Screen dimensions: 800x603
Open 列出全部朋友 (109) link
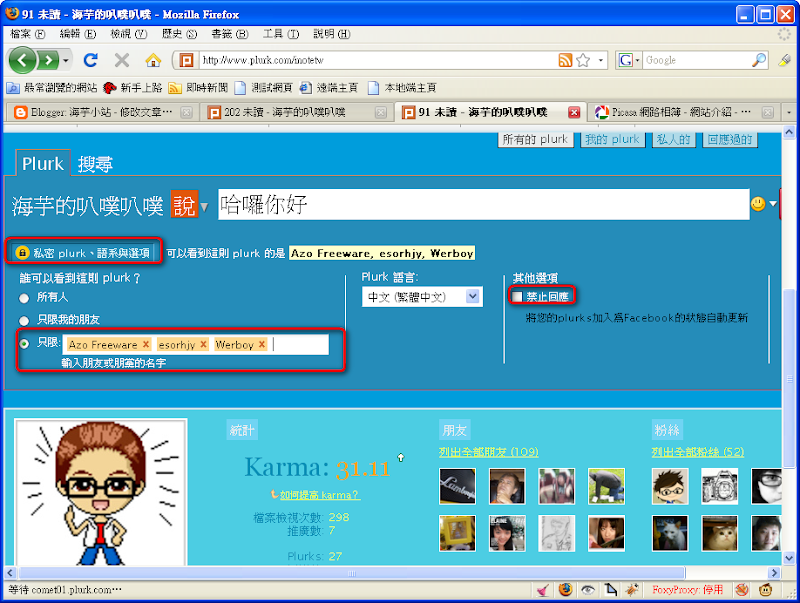tap(488, 452)
